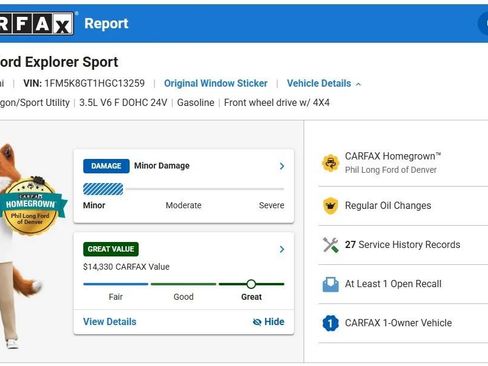Click the CARFAX logo in the header
The image size is (488, 366).
click(x=37, y=24)
